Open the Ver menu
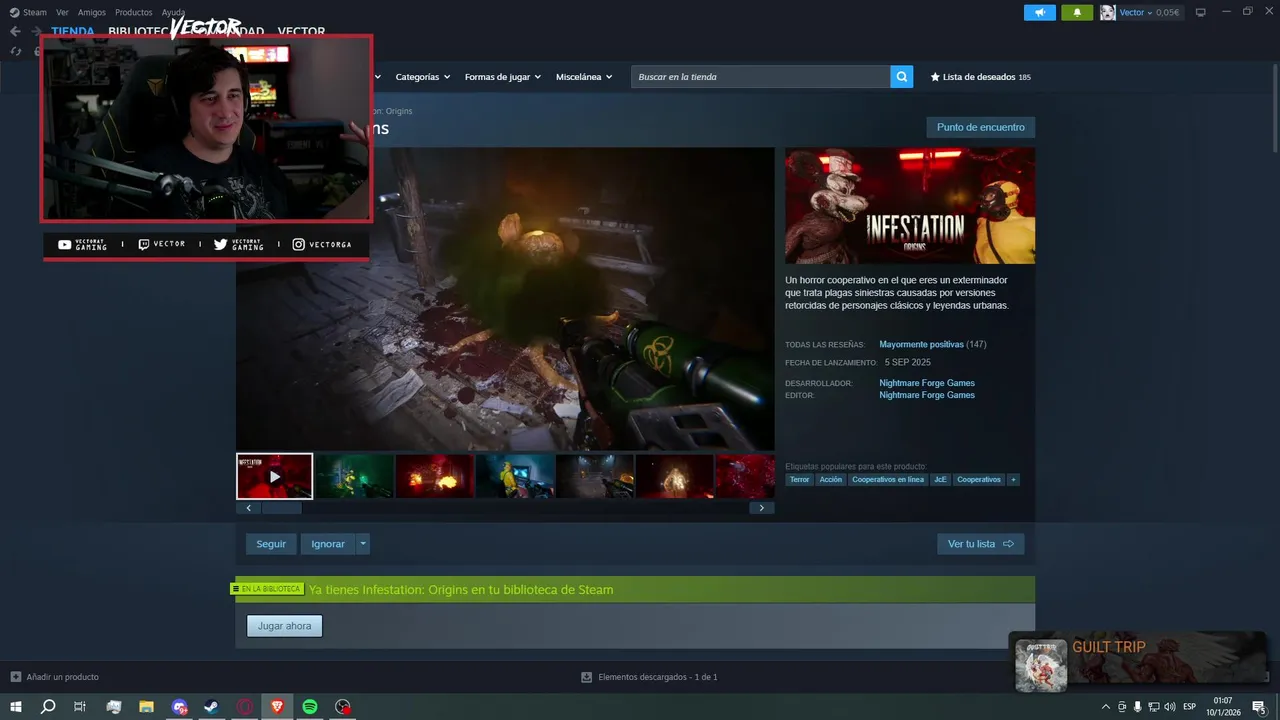Viewport: 1280px width, 720px height. pos(62,12)
